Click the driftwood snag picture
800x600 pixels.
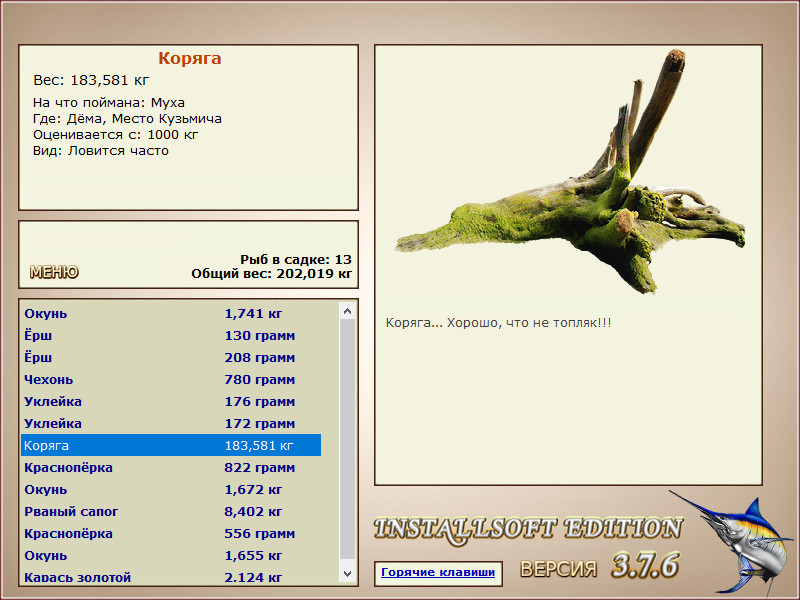pyautogui.click(x=569, y=171)
